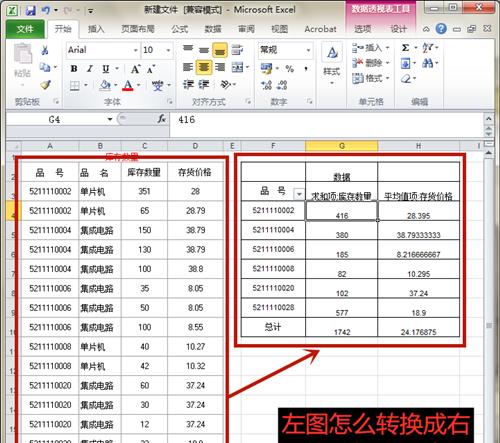Open the 文件 file tab
Screen dimensions: 500x443
25,29
